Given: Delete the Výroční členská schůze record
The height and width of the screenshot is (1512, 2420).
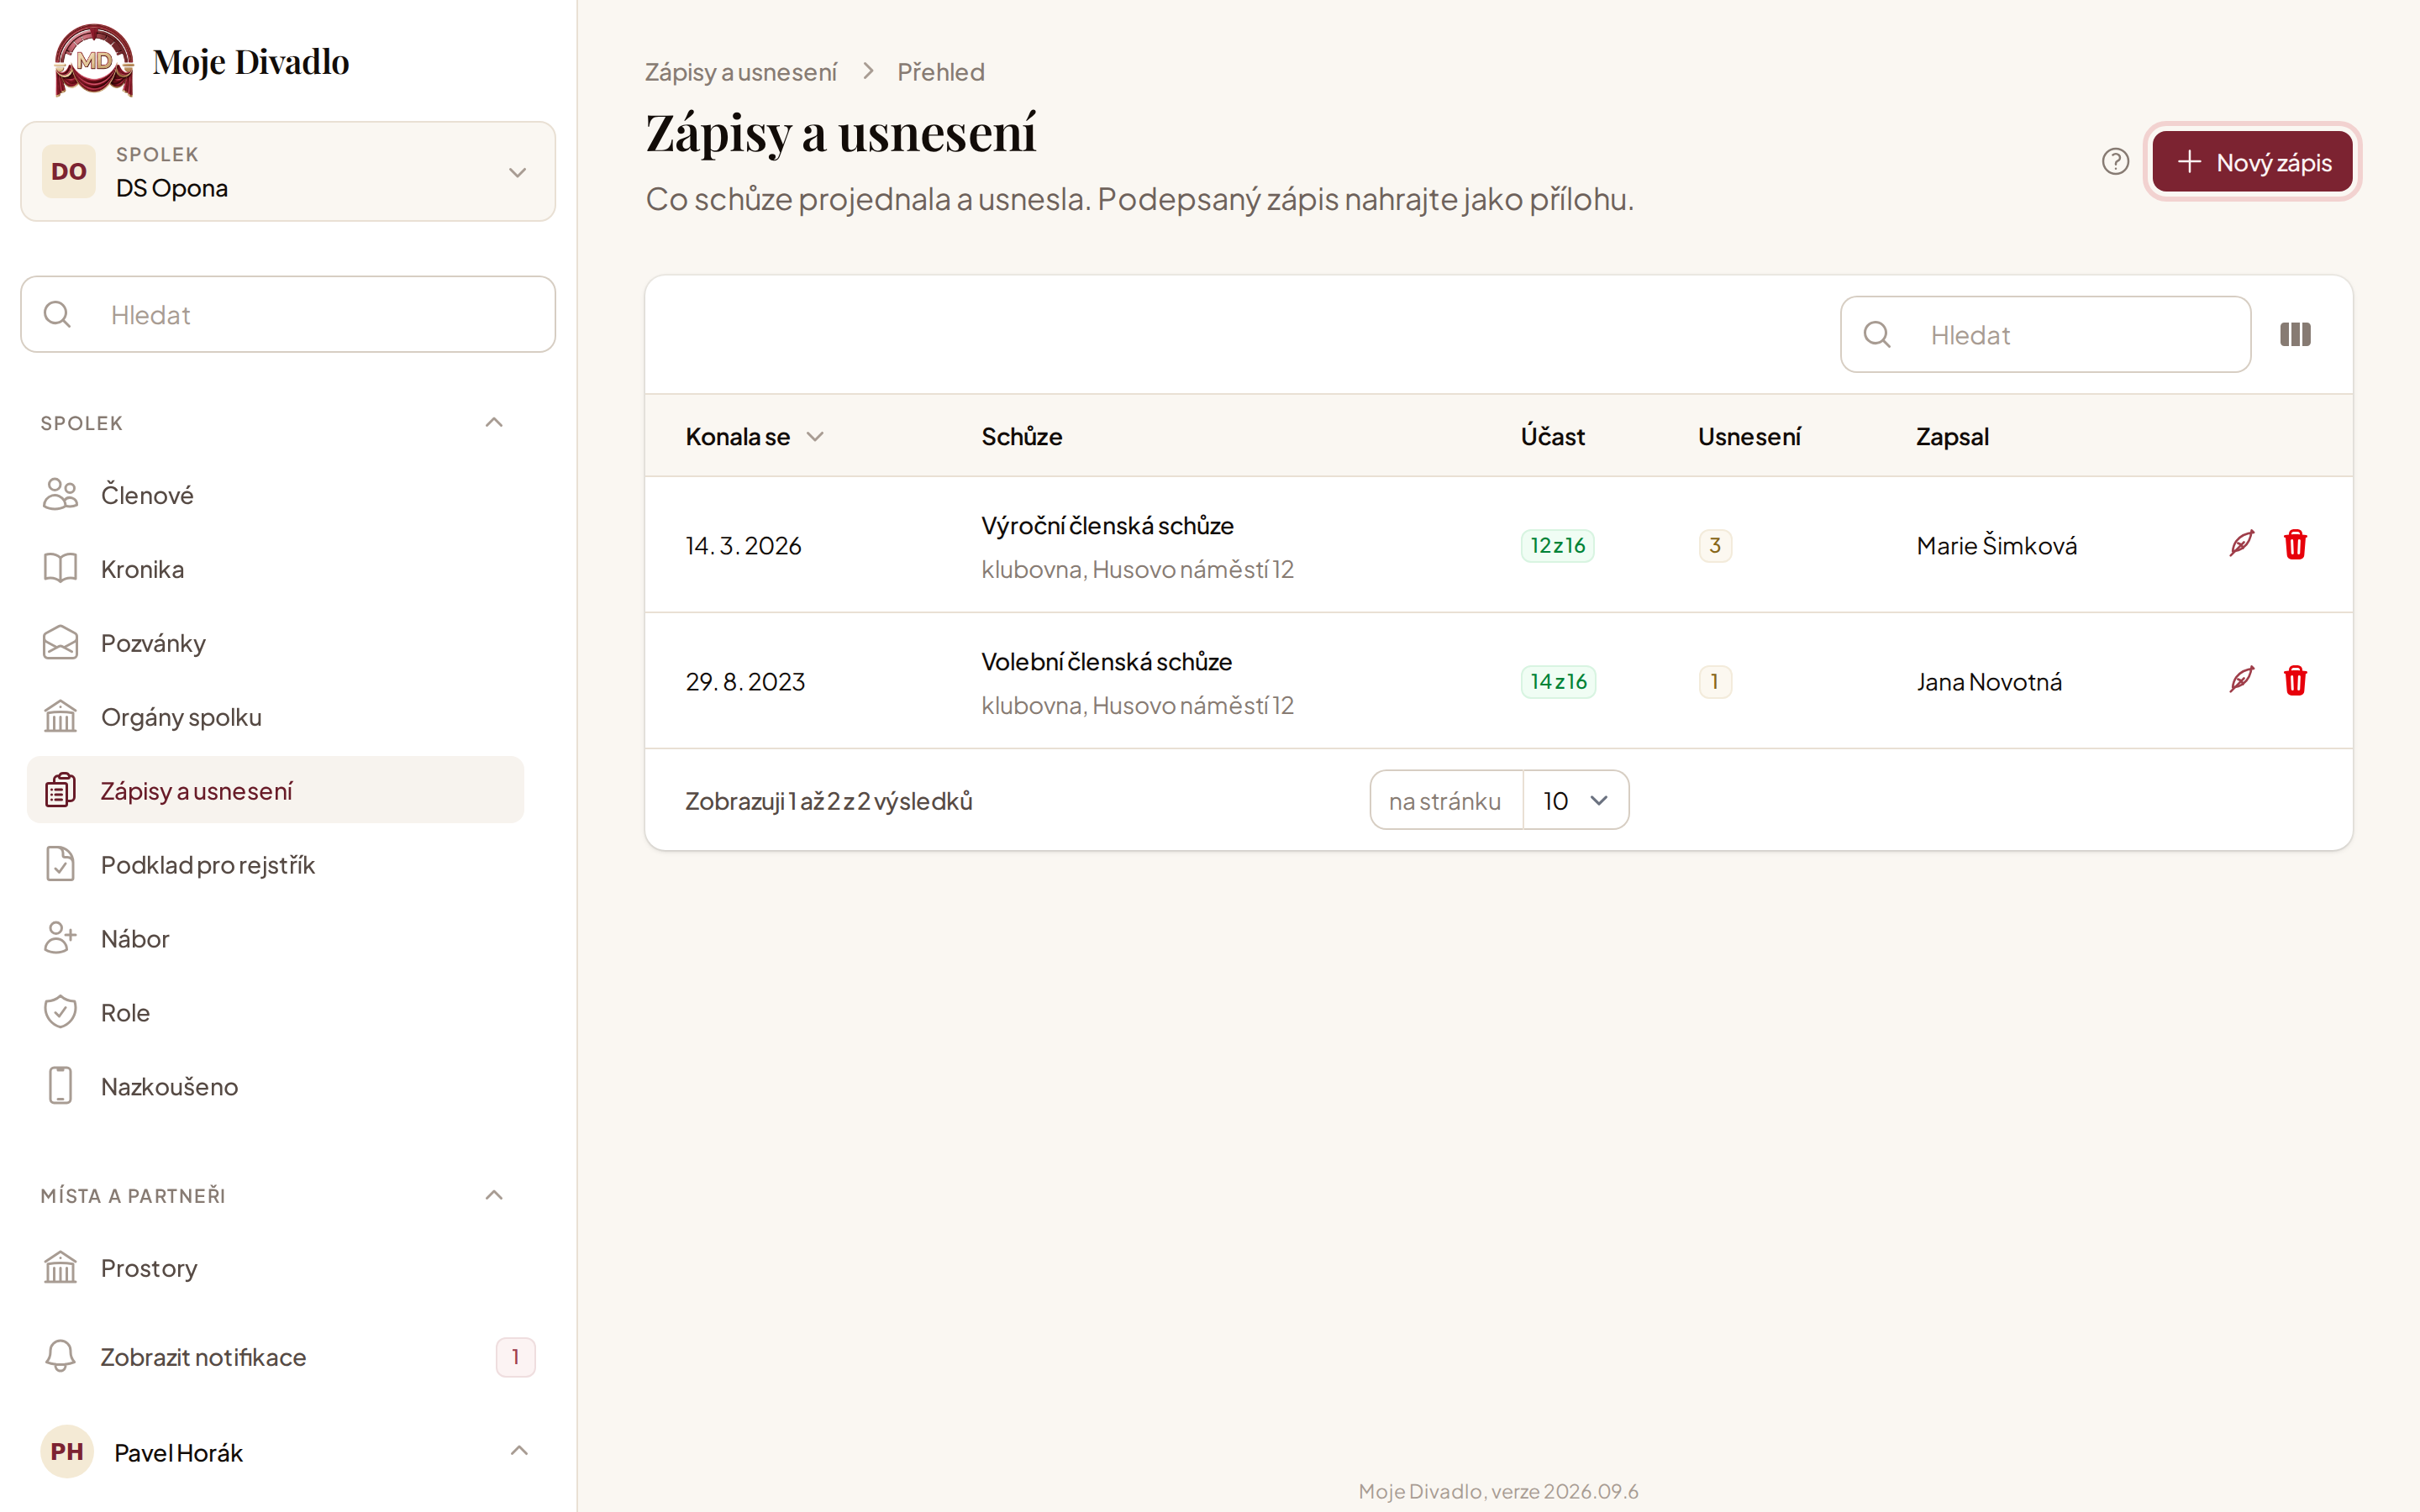Looking at the screenshot, I should click(x=2295, y=544).
